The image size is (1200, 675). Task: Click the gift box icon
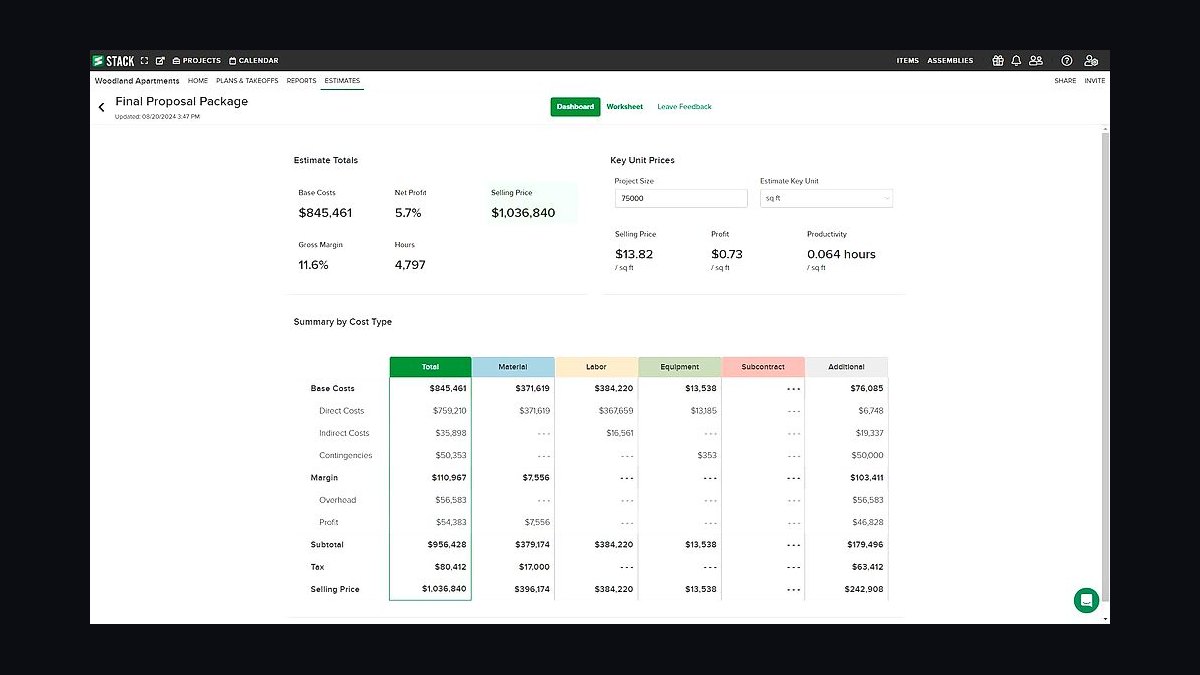point(998,61)
